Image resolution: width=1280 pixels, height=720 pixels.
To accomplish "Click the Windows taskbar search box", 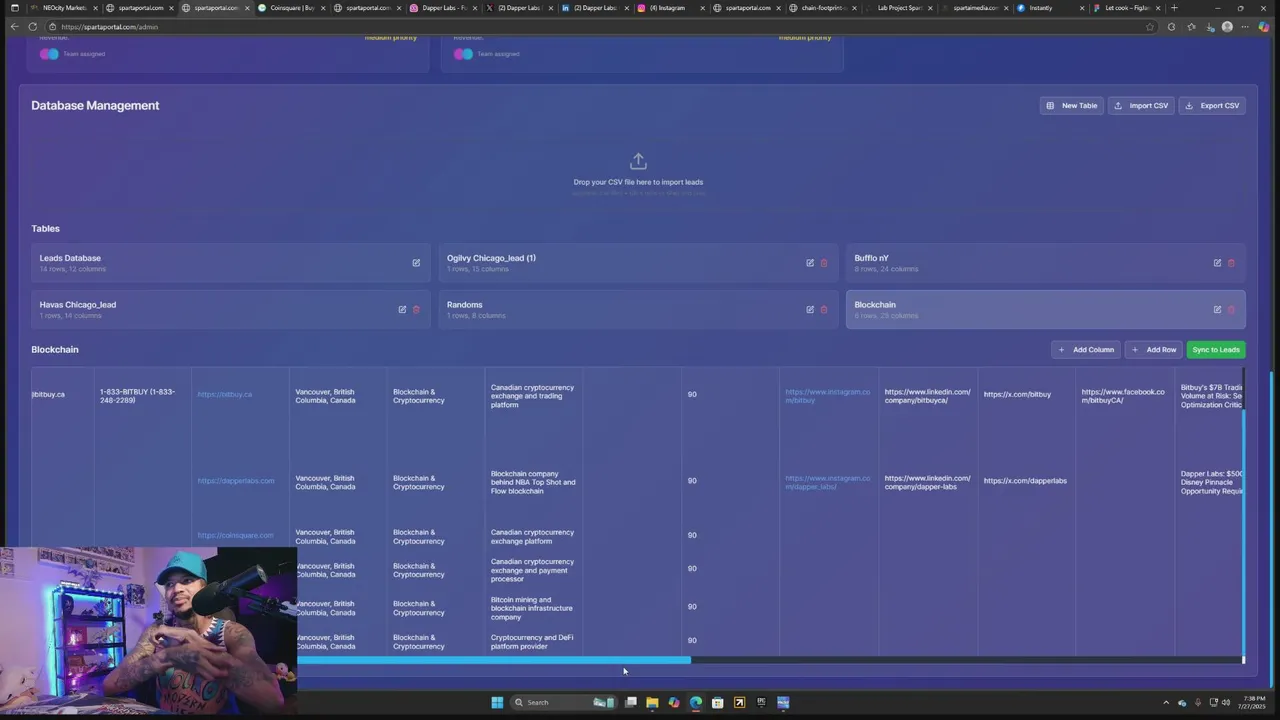I will coord(562,702).
